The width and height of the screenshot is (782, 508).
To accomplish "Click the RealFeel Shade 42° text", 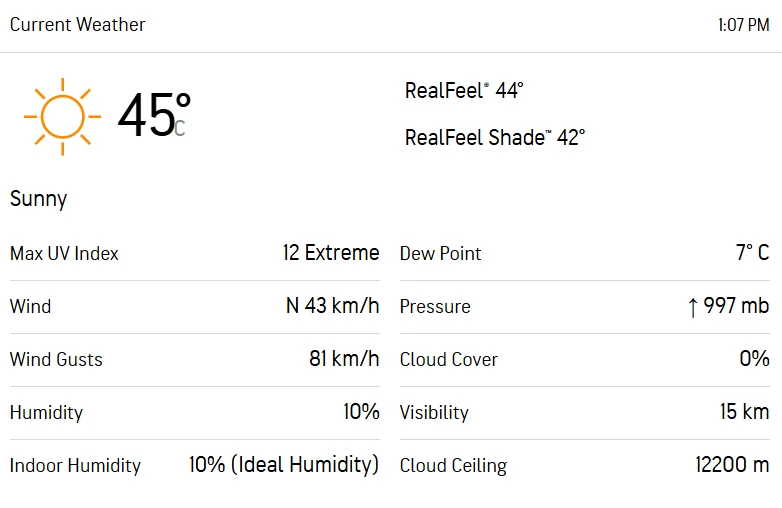I will [x=494, y=137].
